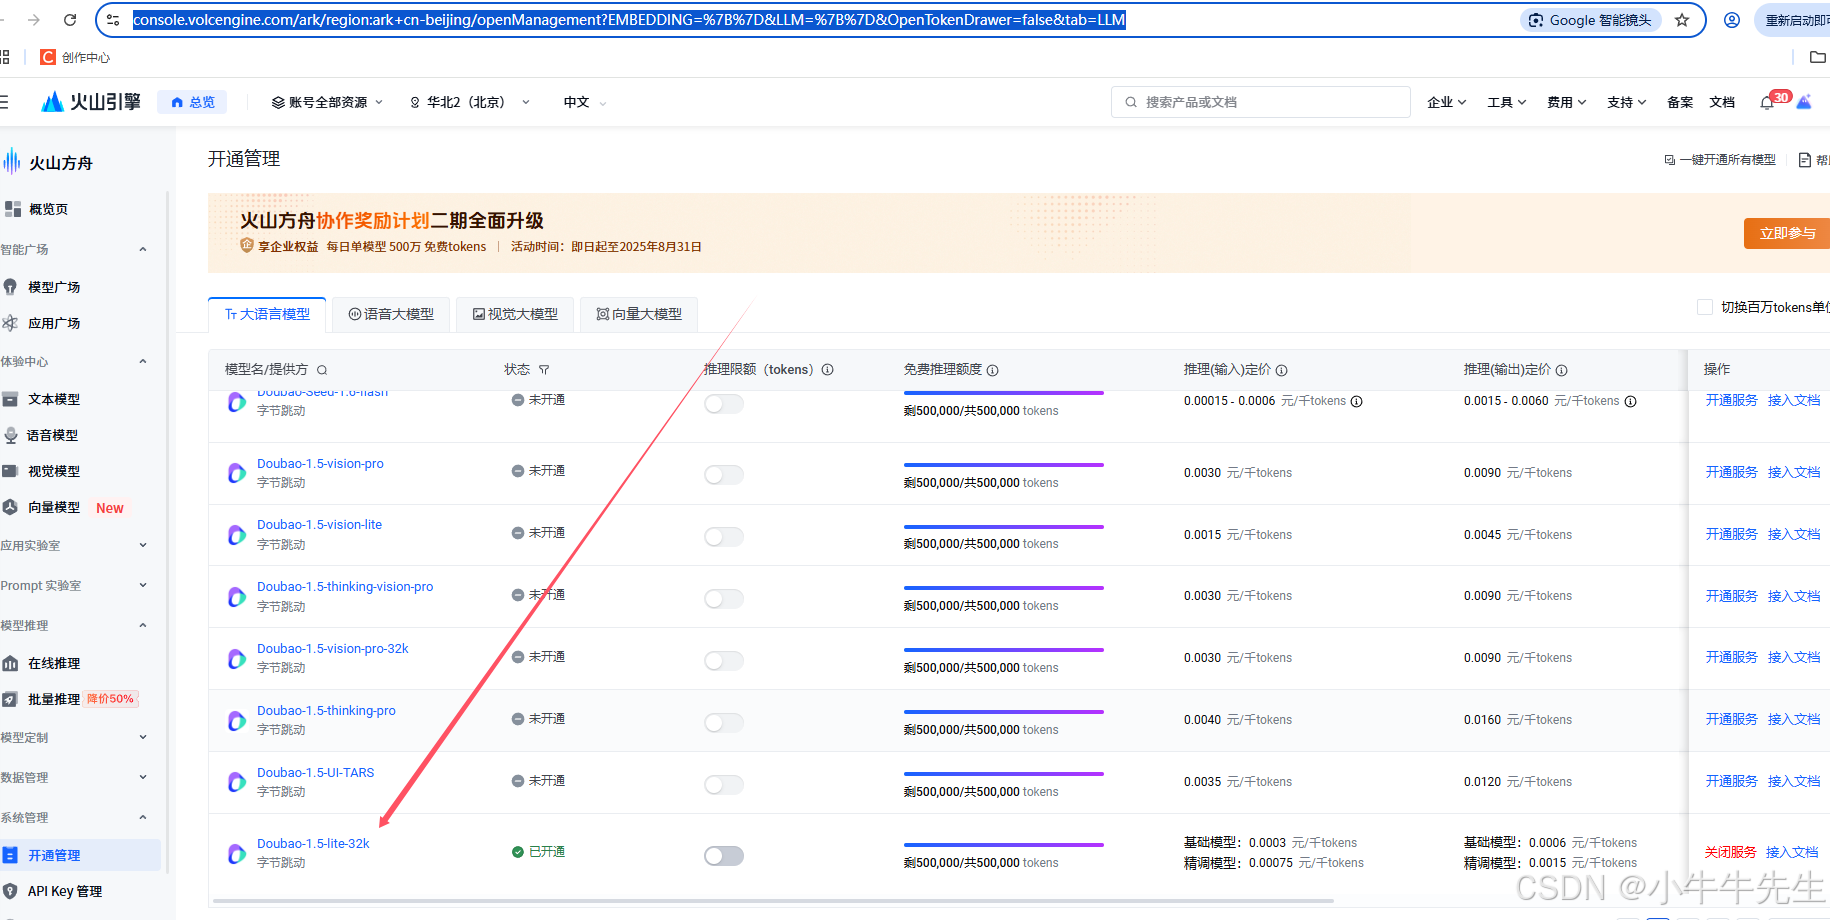The image size is (1830, 920).
Task: Toggle 推理限额 switch for Doubao-1.5-vision-pro
Action: 724,475
